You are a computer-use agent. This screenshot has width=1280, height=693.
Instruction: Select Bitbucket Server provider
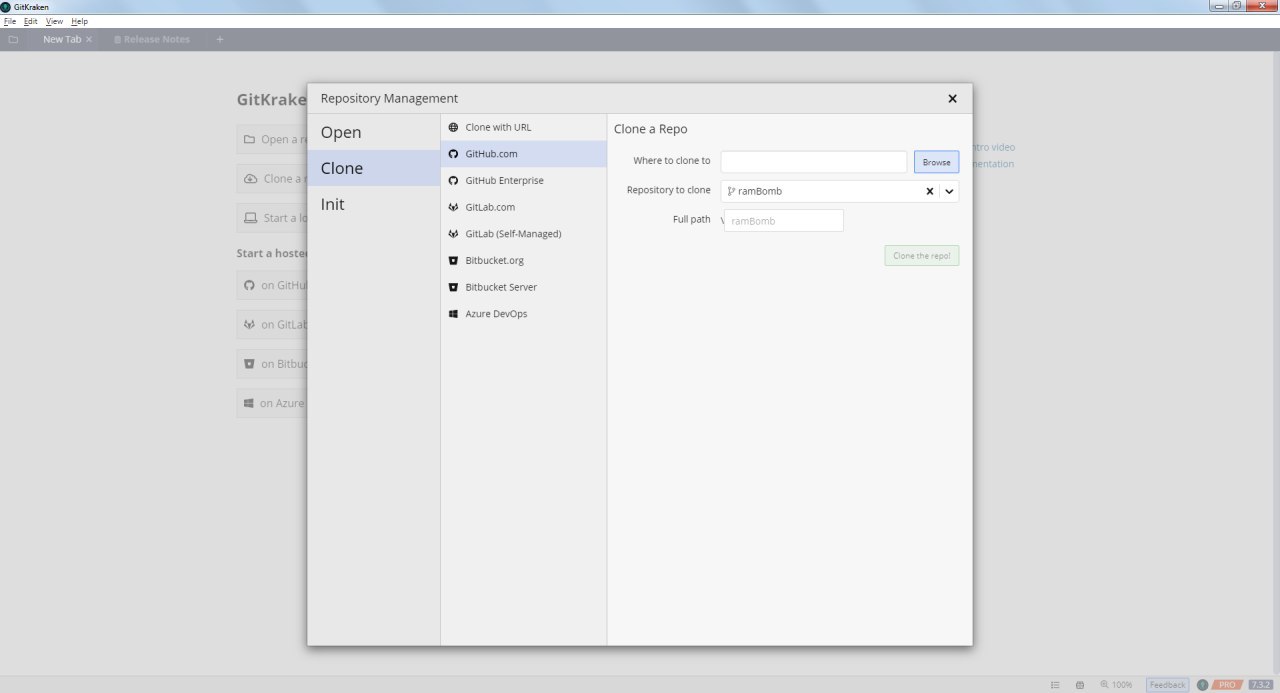523,287
